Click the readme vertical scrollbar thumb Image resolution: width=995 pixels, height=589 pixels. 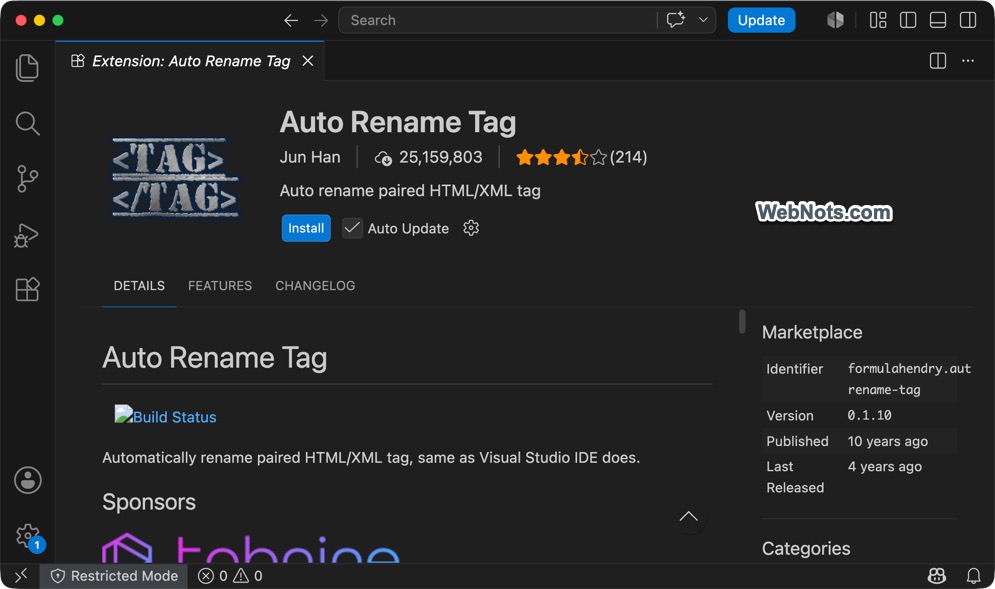[x=742, y=321]
